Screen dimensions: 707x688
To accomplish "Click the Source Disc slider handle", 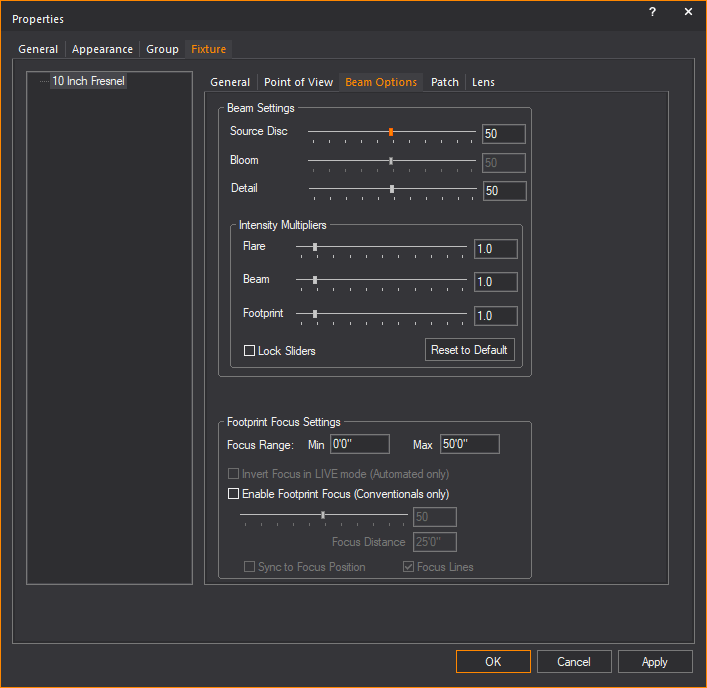I will click(391, 131).
